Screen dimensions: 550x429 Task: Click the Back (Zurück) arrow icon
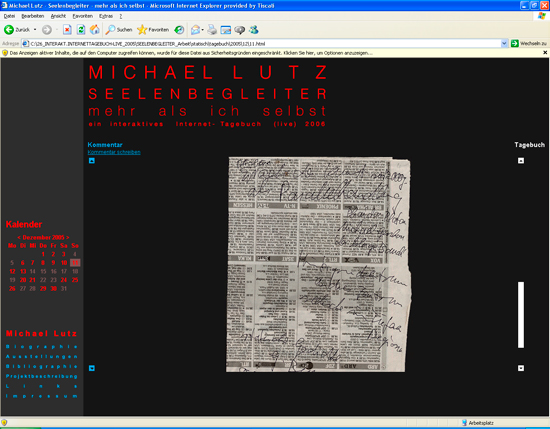point(9,30)
